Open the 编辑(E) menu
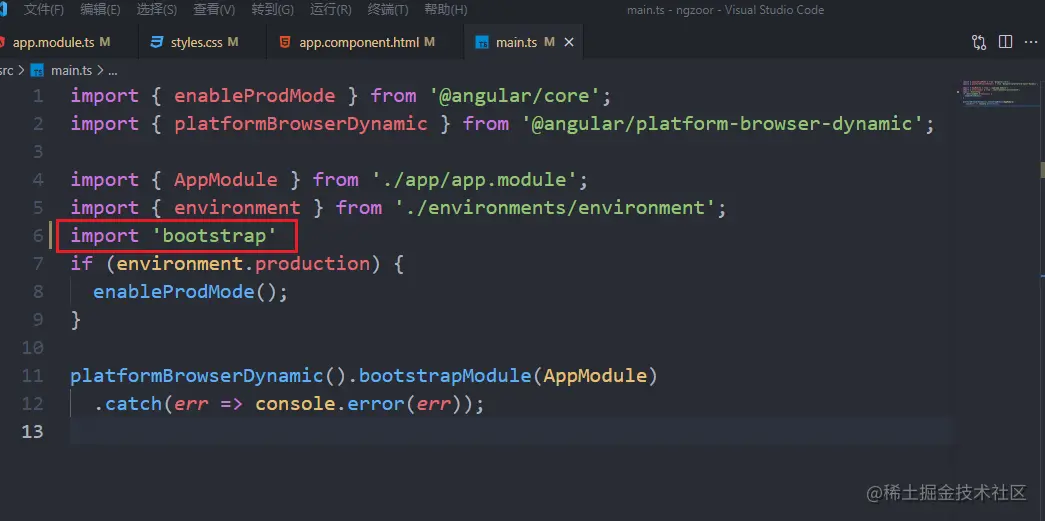1045x521 pixels. pos(100,10)
